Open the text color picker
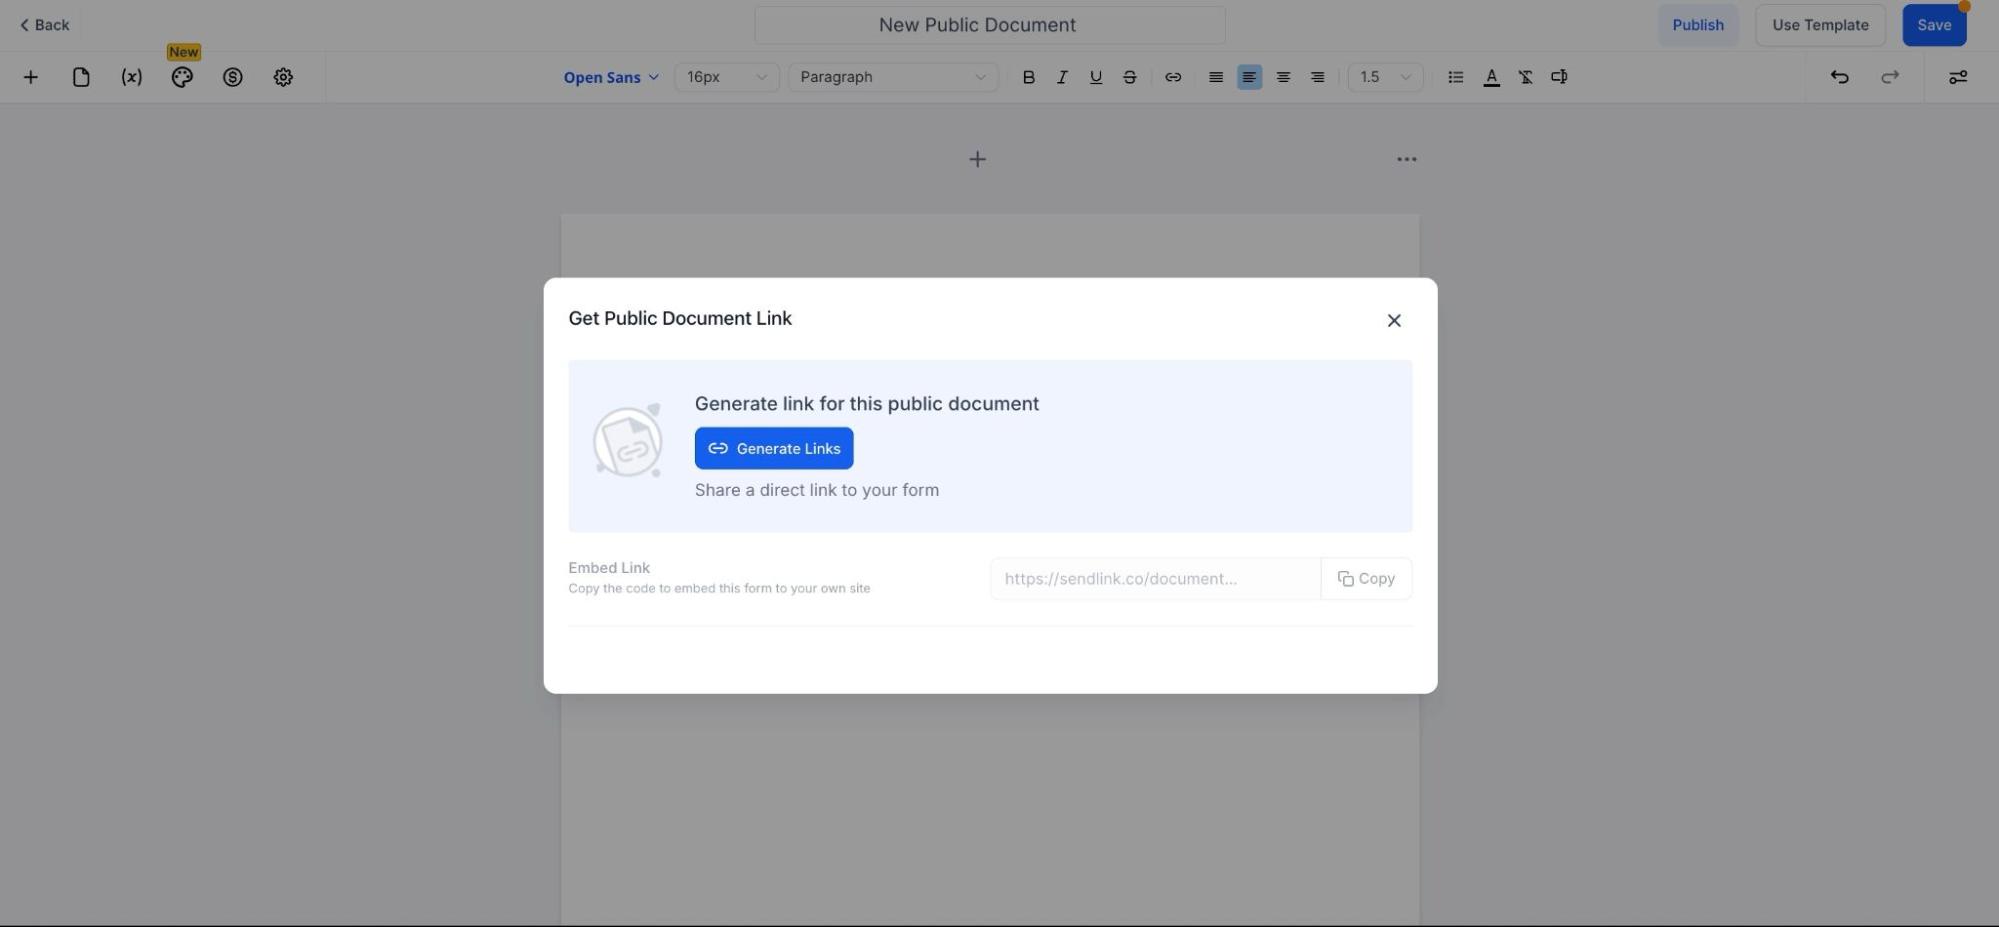 pos(1491,77)
